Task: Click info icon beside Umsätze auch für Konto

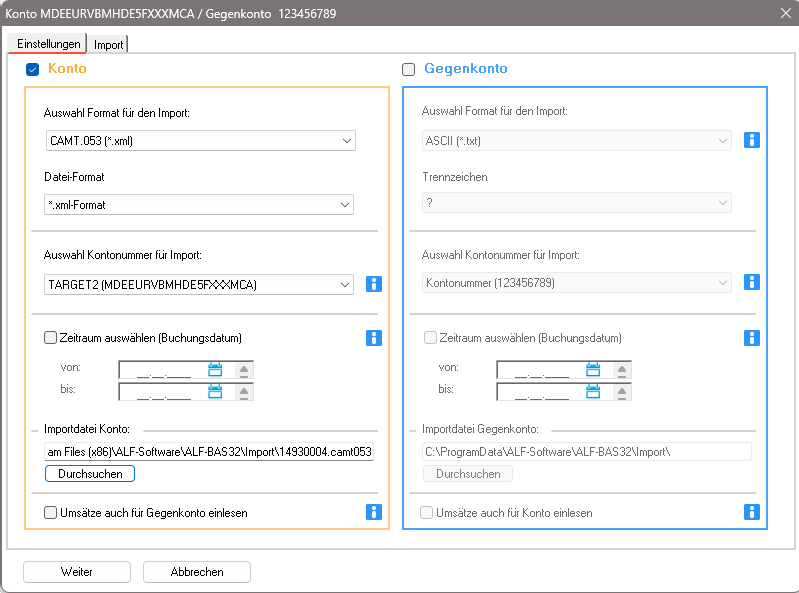Action: 752,512
